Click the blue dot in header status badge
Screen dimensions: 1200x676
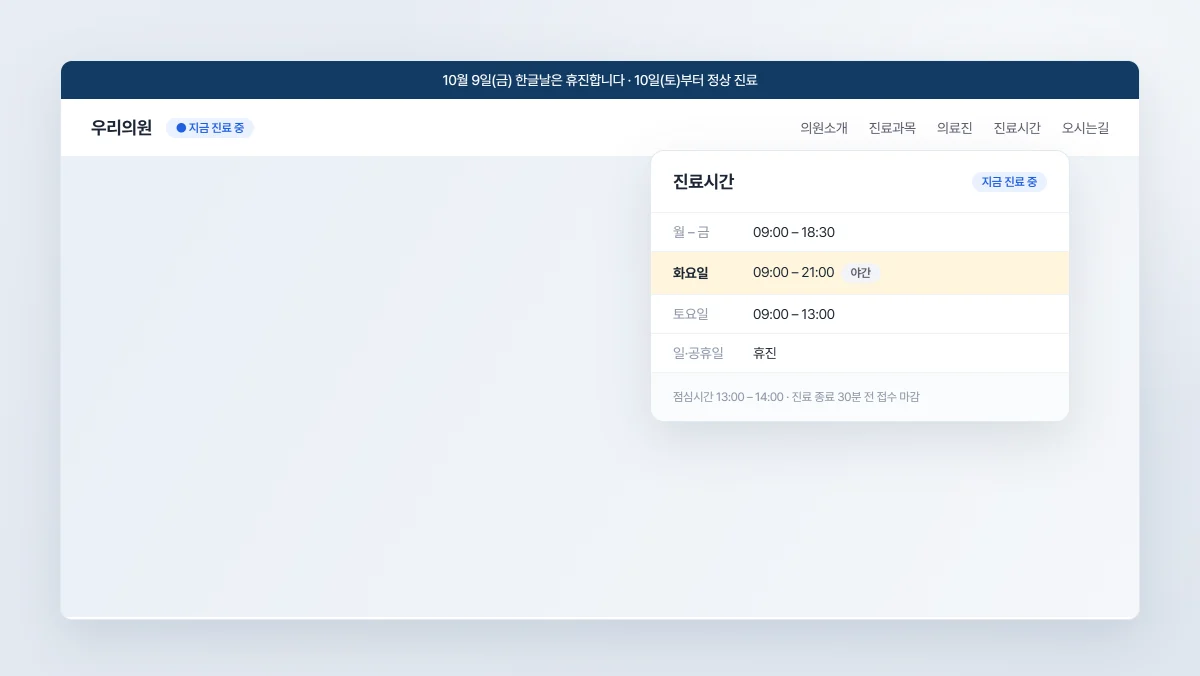(181, 128)
